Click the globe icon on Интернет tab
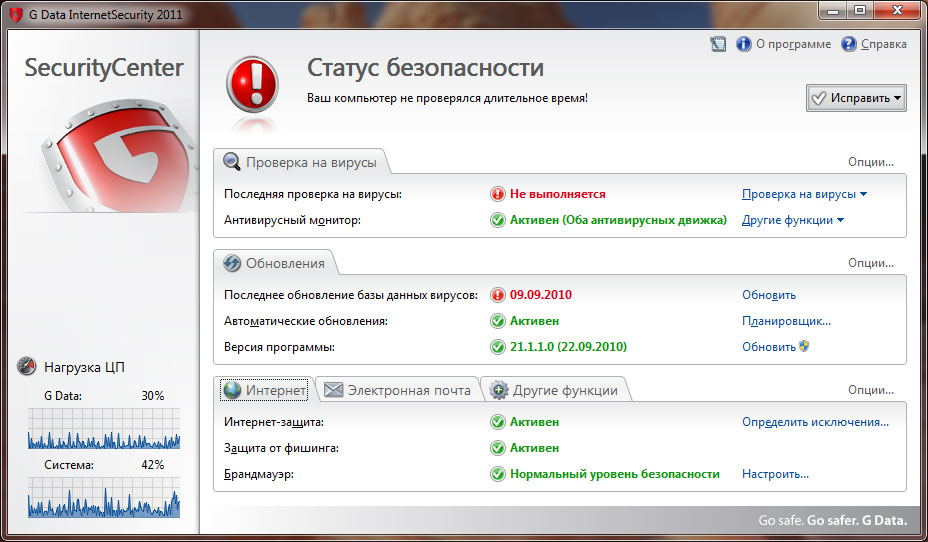 (x=232, y=390)
